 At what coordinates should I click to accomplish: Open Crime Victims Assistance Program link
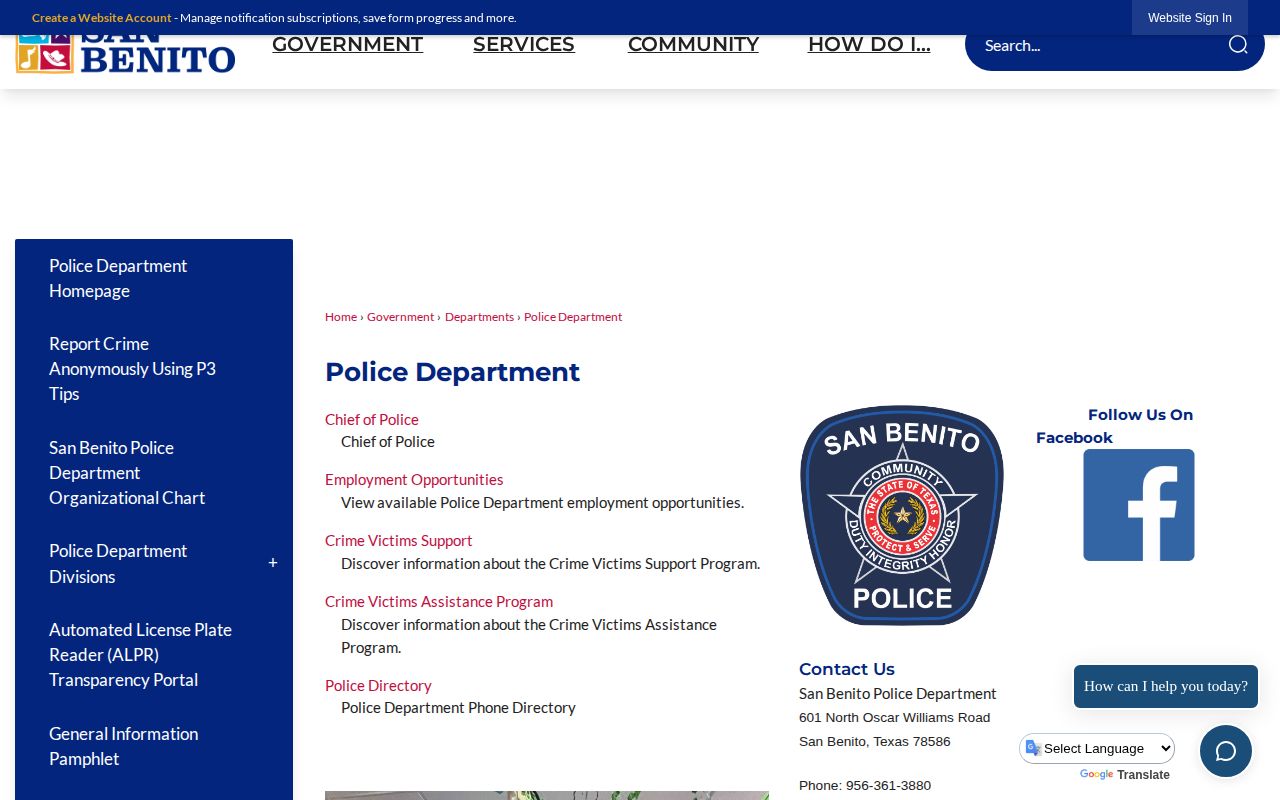[x=439, y=602]
